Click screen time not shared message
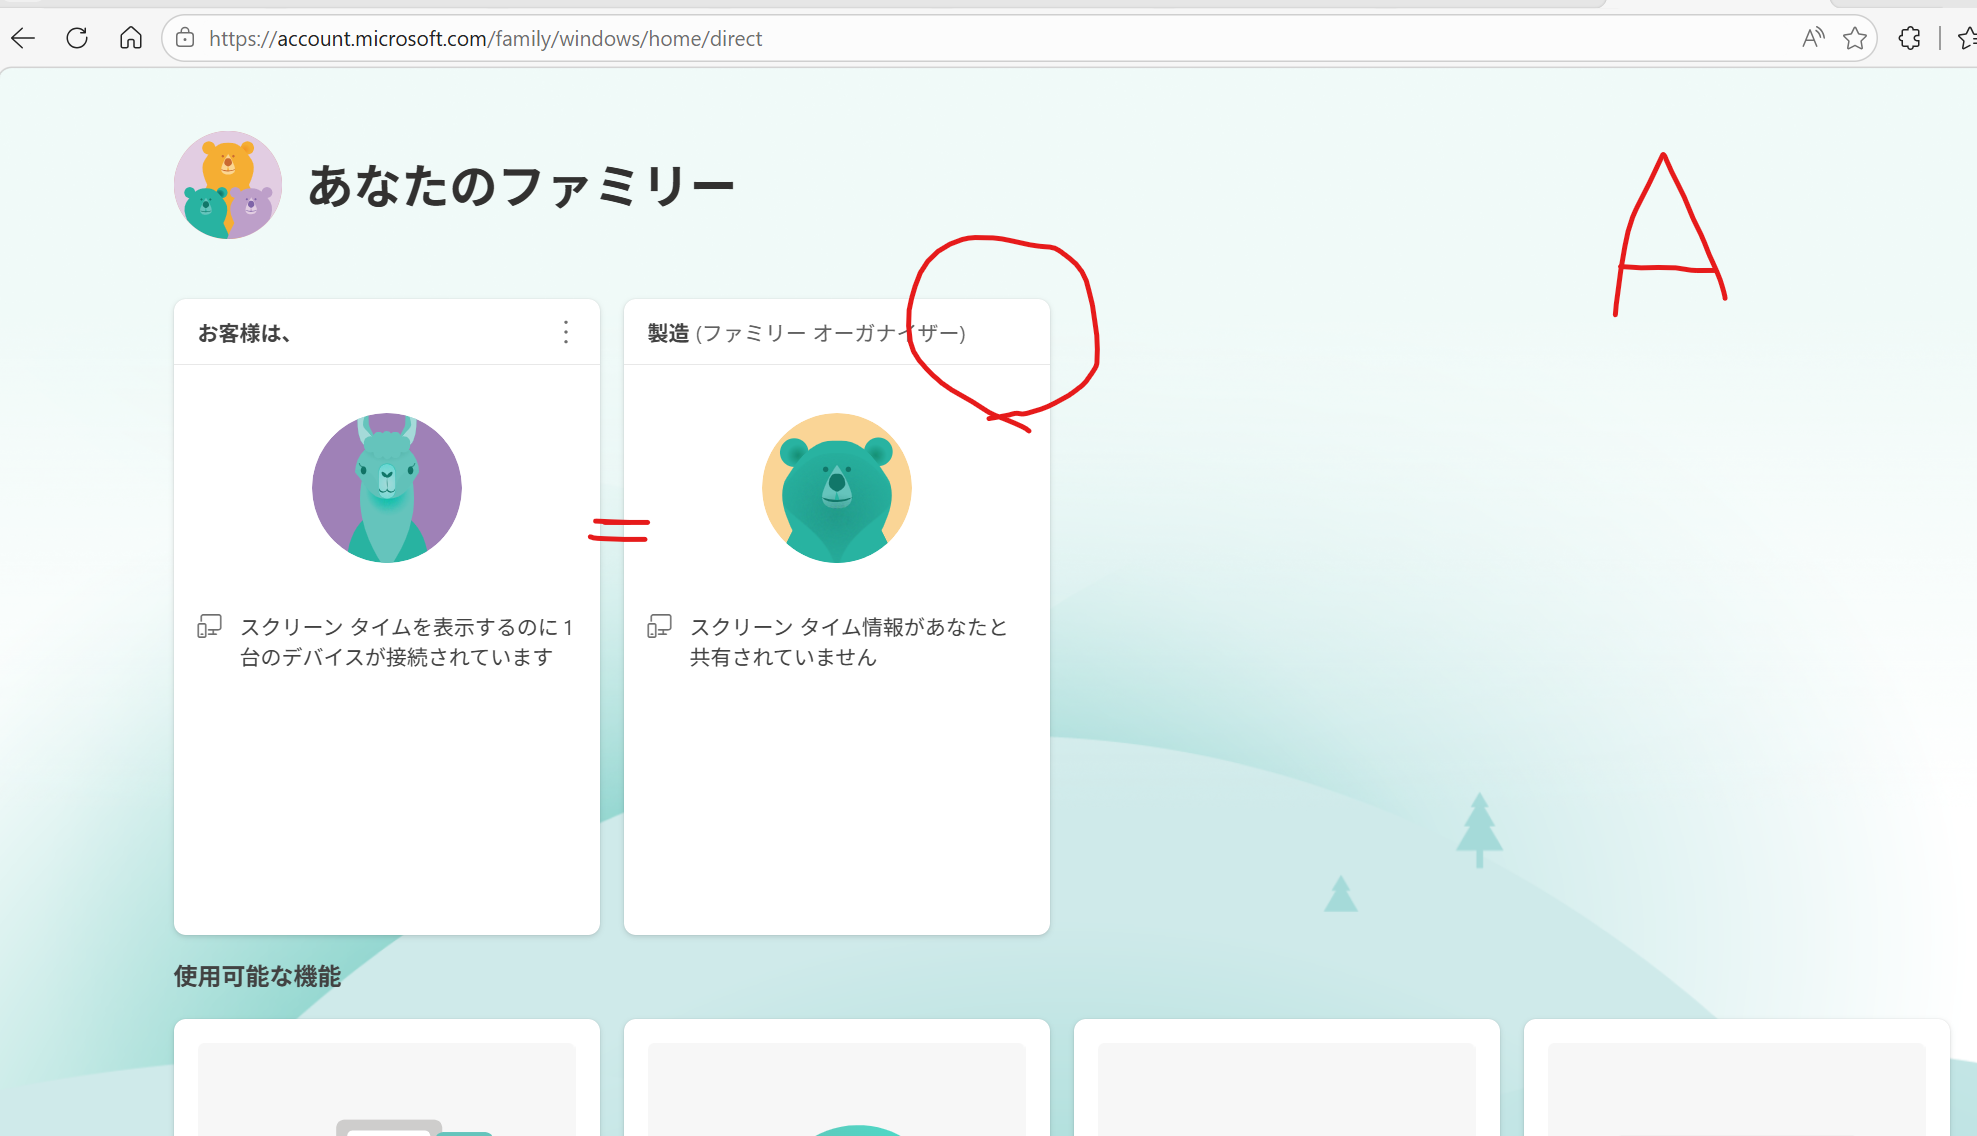The image size is (1977, 1136). point(849,642)
